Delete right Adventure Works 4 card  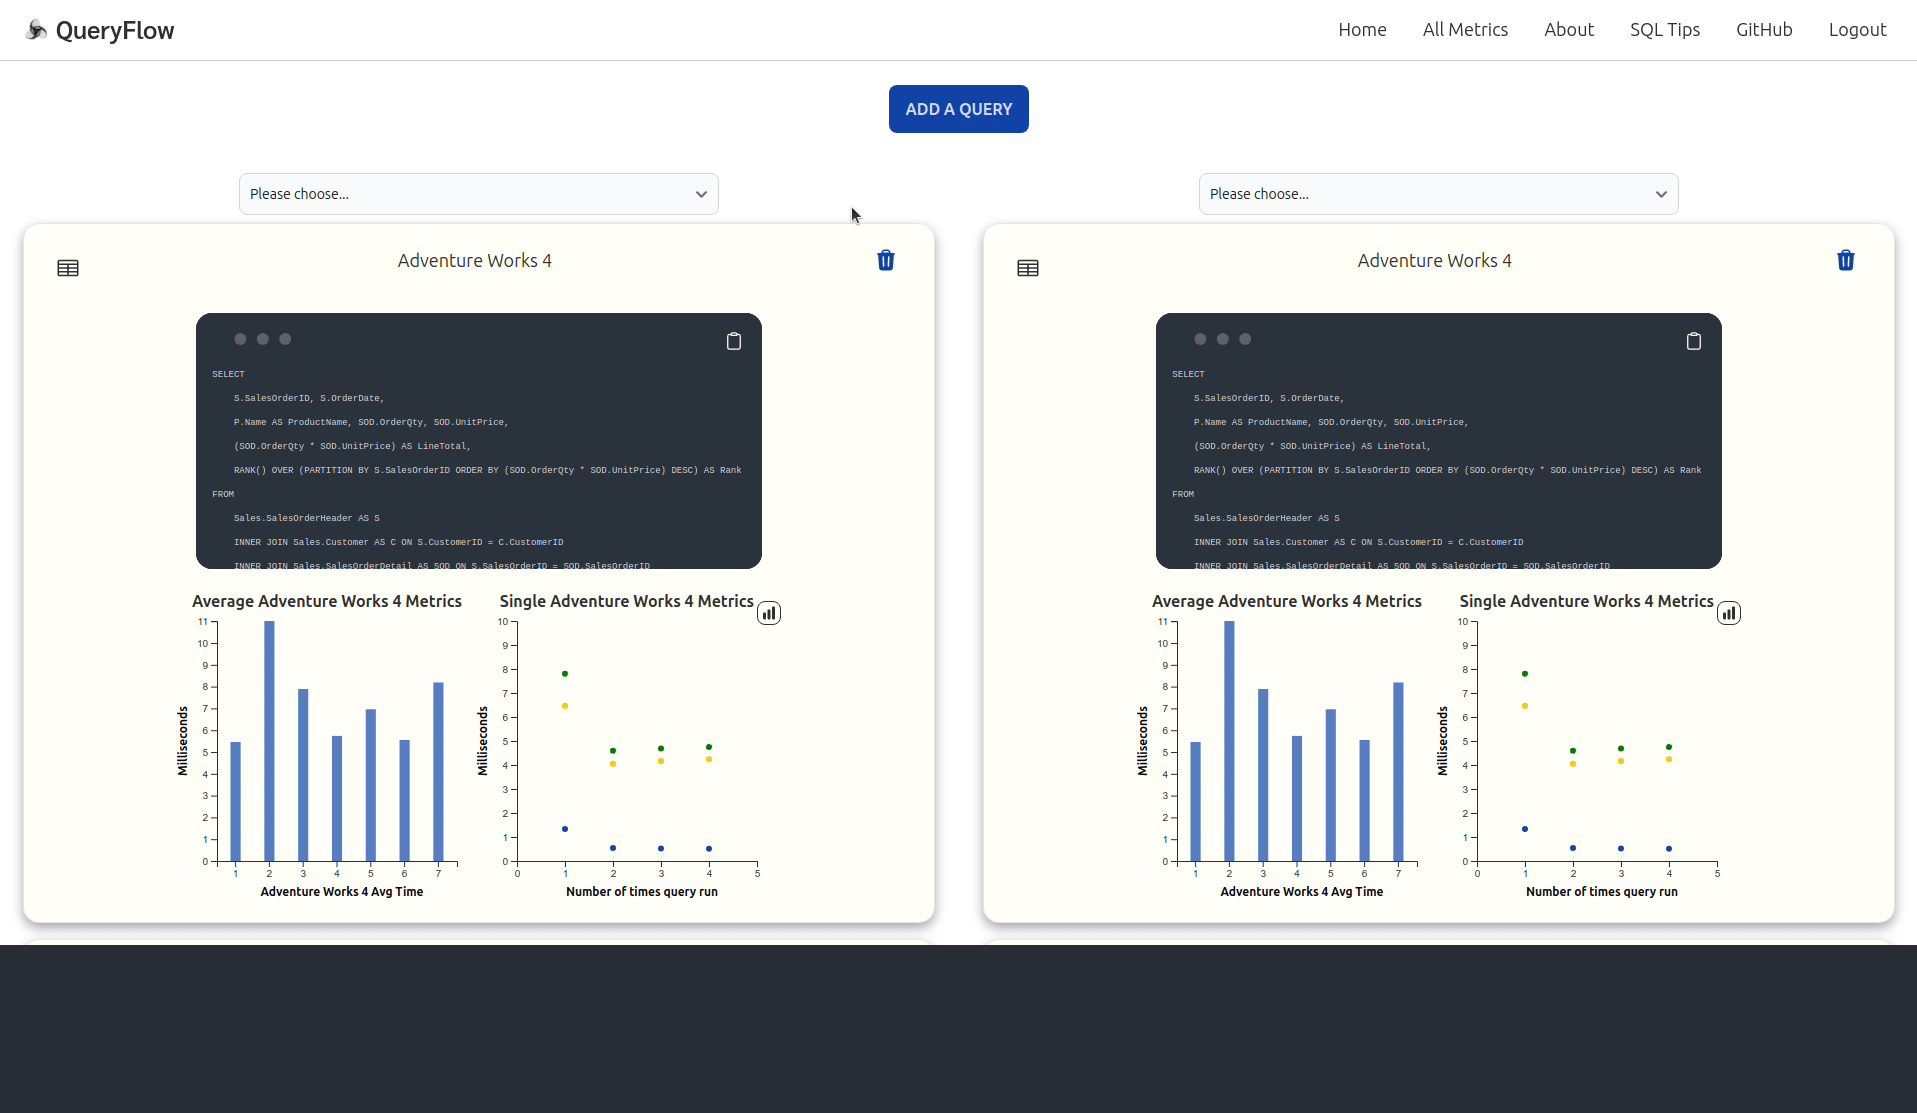tap(1846, 260)
